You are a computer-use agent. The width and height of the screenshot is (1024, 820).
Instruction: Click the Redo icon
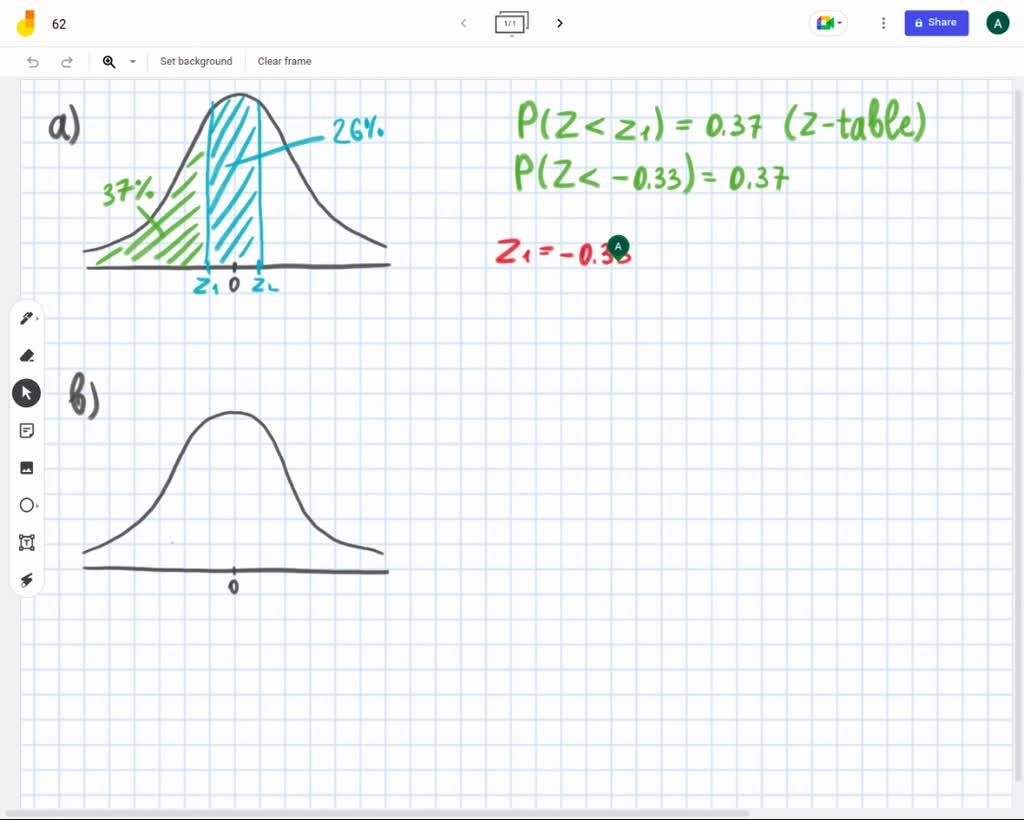click(67, 61)
